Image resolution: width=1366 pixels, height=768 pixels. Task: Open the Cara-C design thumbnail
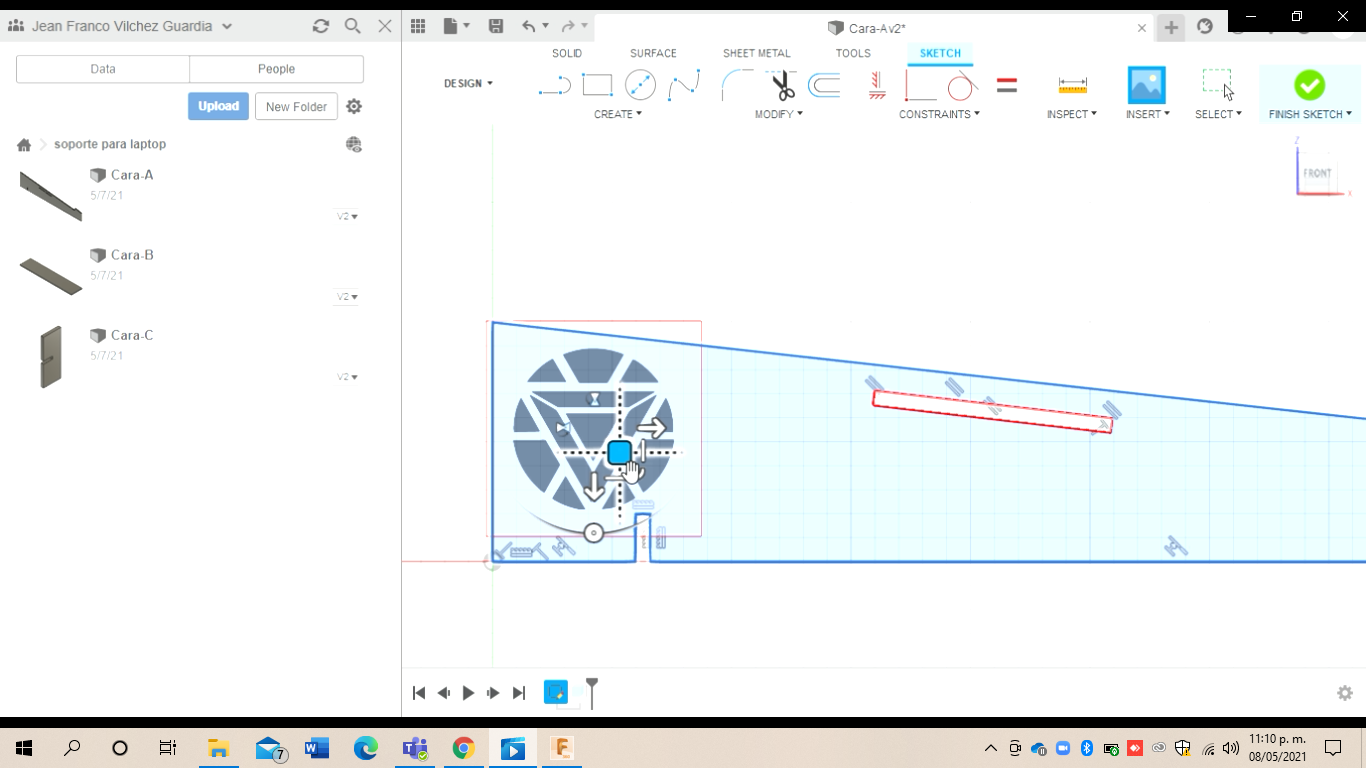(50, 356)
